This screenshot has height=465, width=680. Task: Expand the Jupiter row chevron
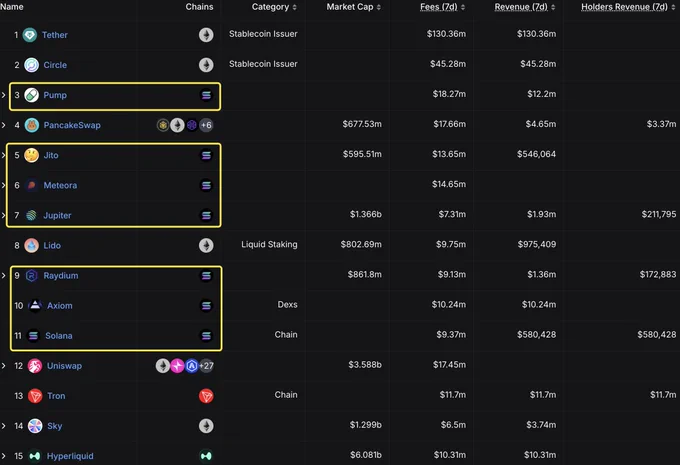[x=3, y=215]
